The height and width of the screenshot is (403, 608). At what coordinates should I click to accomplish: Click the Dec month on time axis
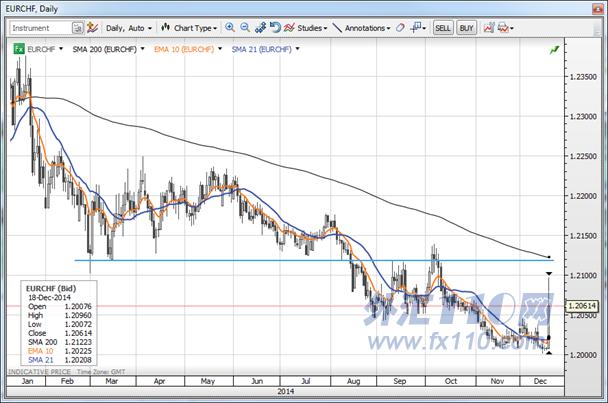541,381
